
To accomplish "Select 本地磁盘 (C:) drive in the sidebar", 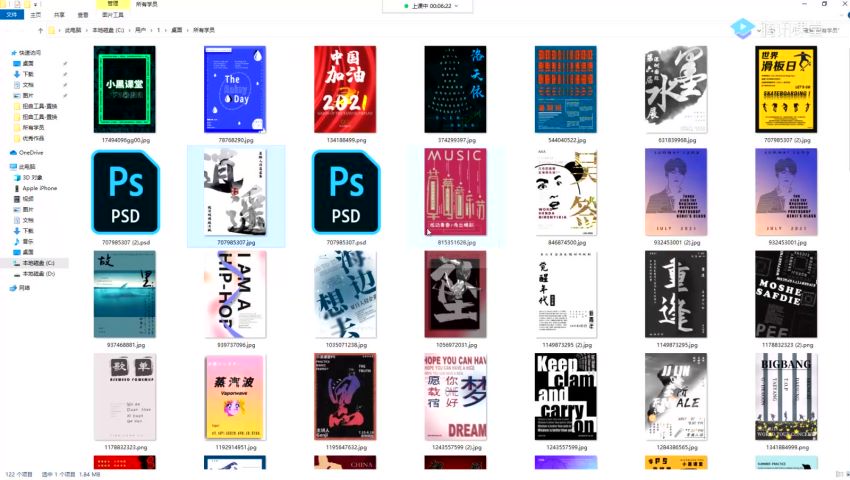I will [34, 263].
